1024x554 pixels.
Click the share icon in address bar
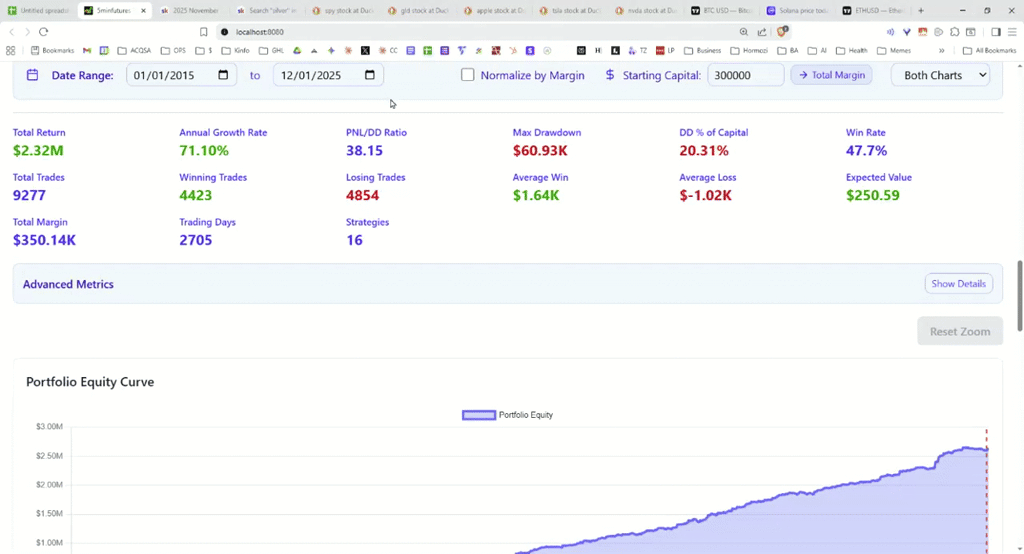(x=761, y=31)
